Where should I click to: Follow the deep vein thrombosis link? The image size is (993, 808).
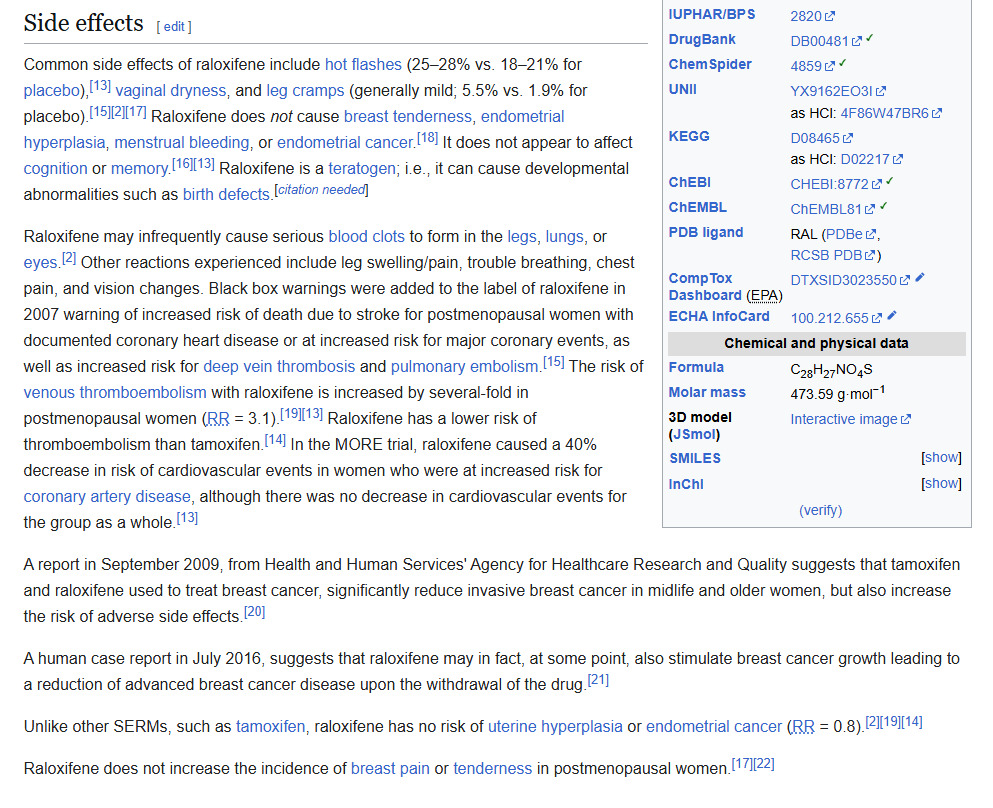[279, 367]
